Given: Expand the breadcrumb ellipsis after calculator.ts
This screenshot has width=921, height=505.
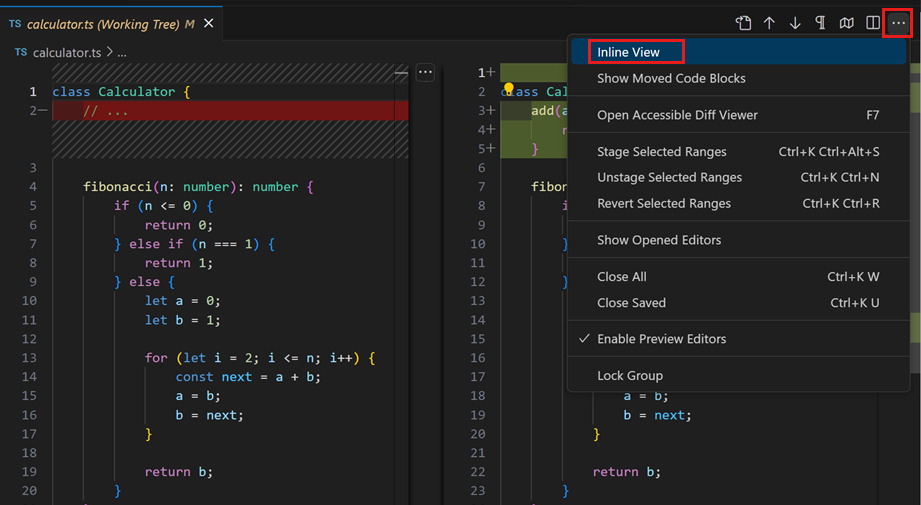Looking at the screenshot, I should (x=122, y=52).
